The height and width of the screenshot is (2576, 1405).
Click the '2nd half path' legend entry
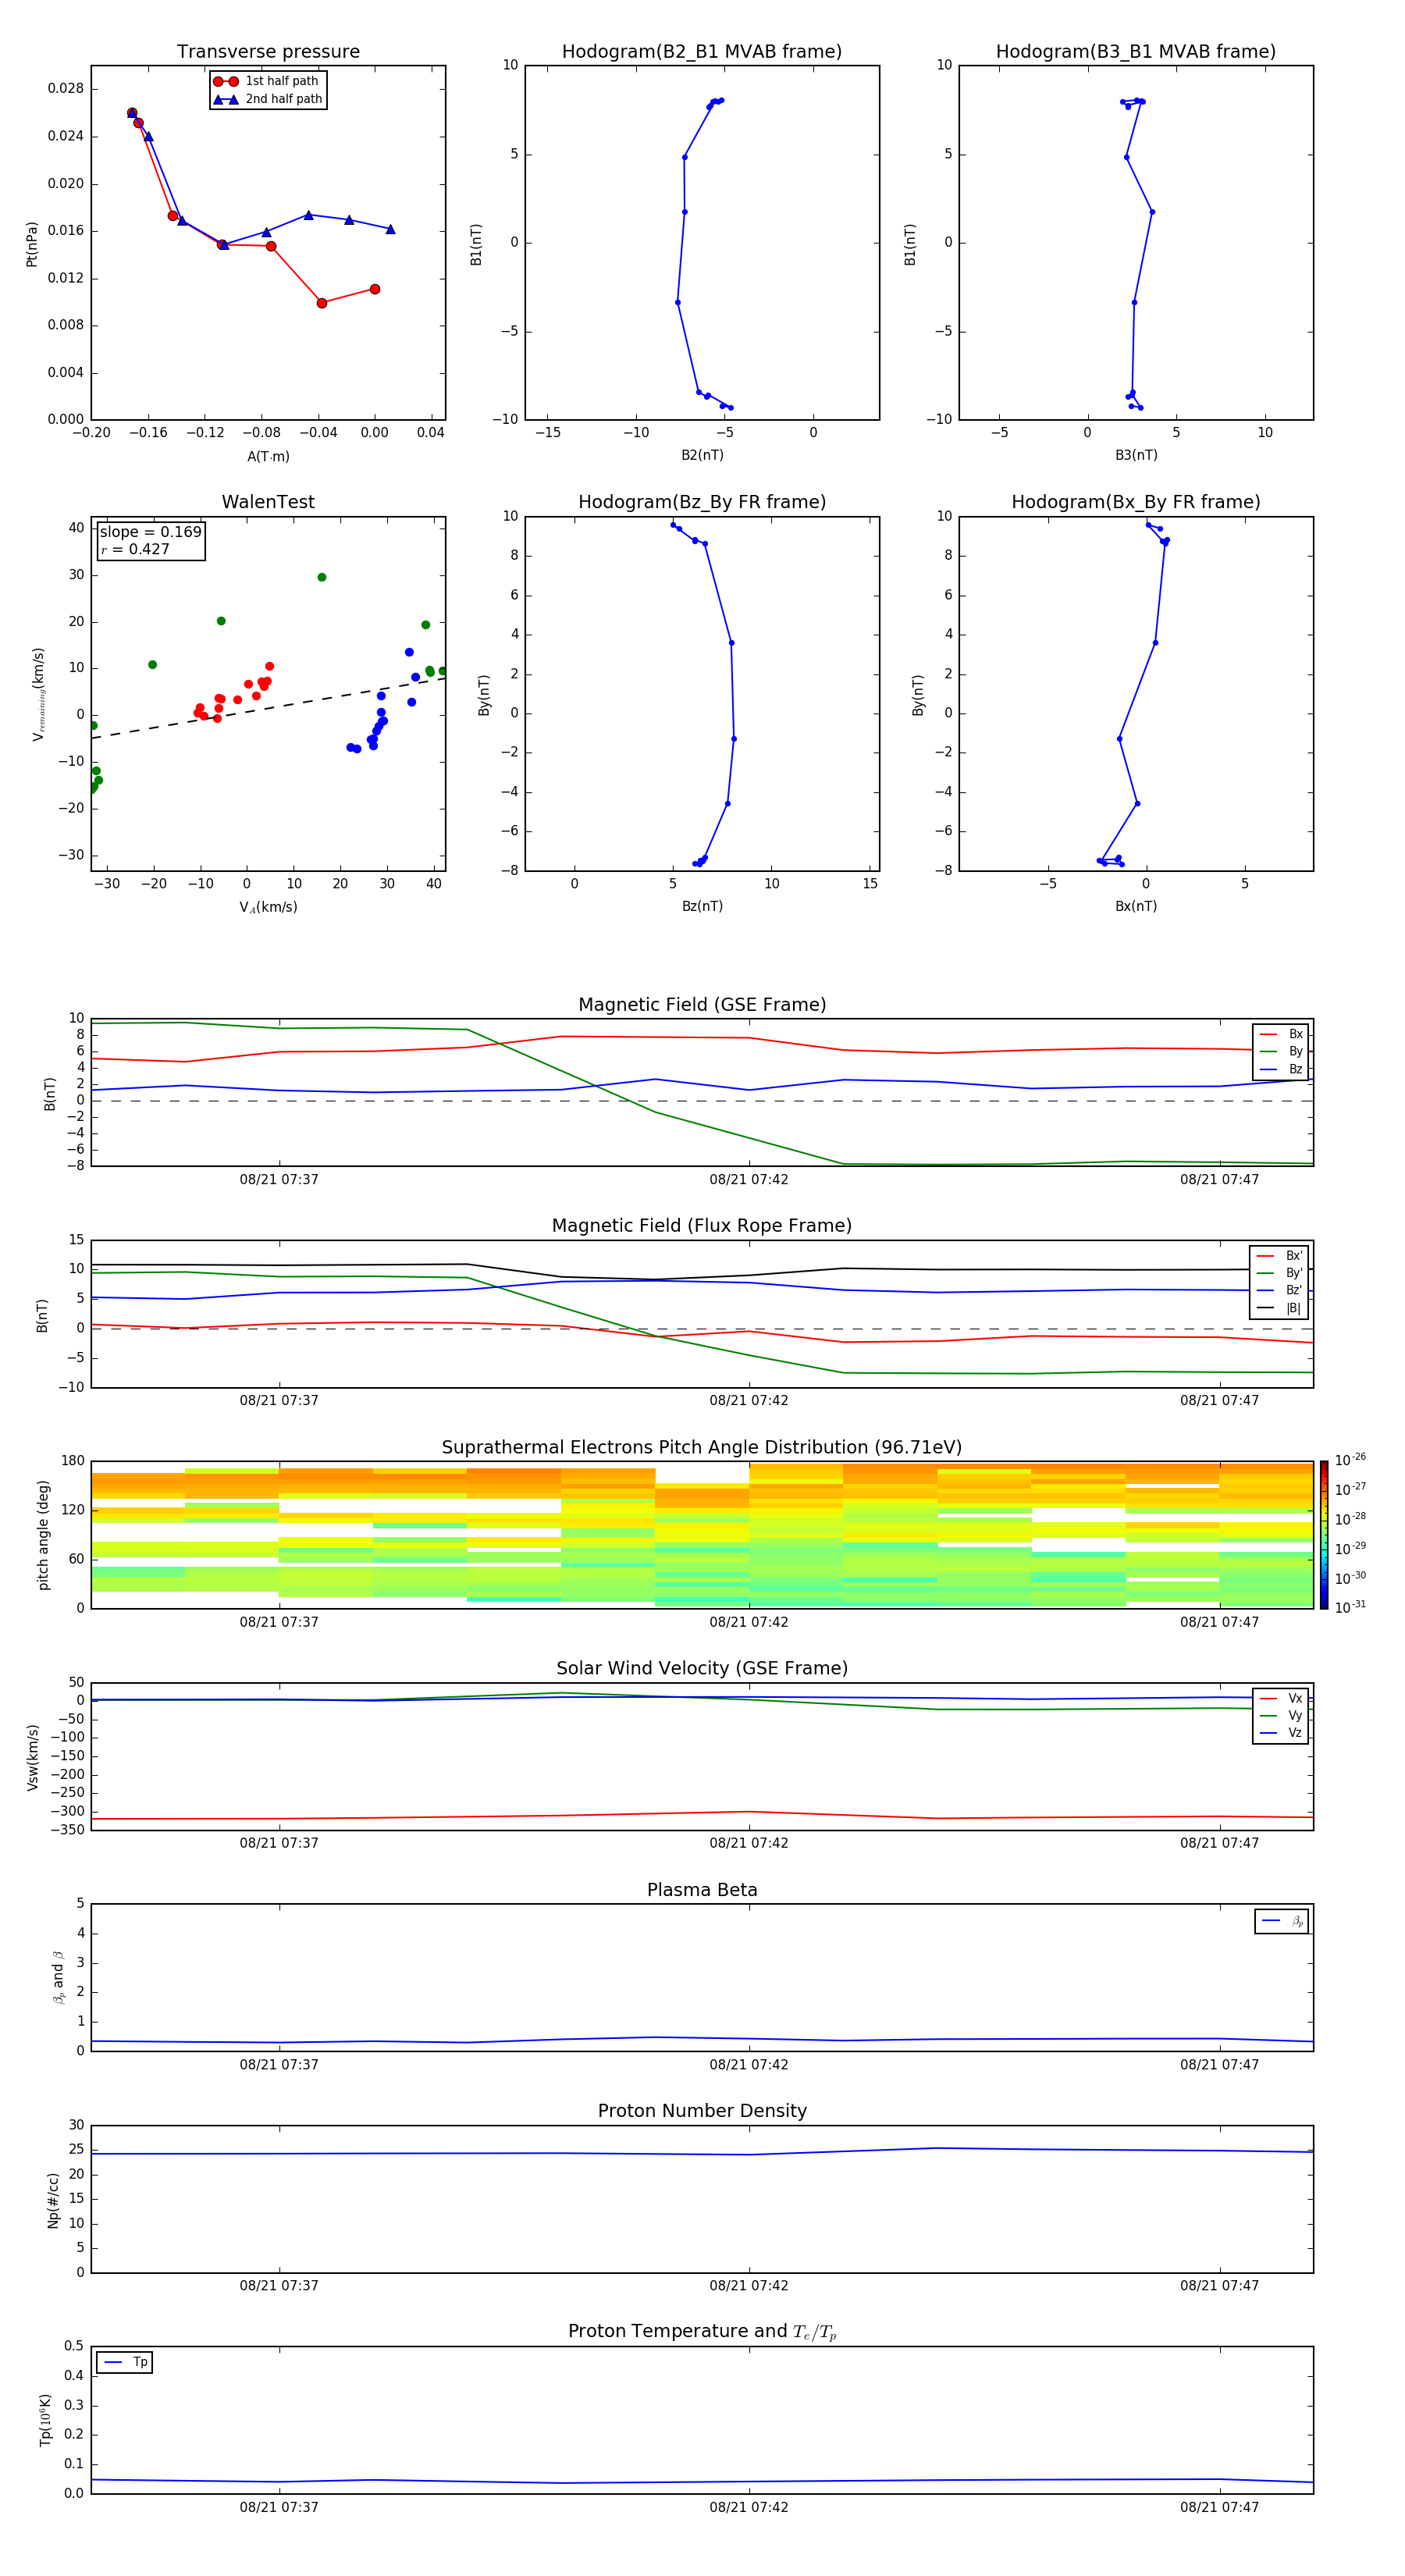267,99
